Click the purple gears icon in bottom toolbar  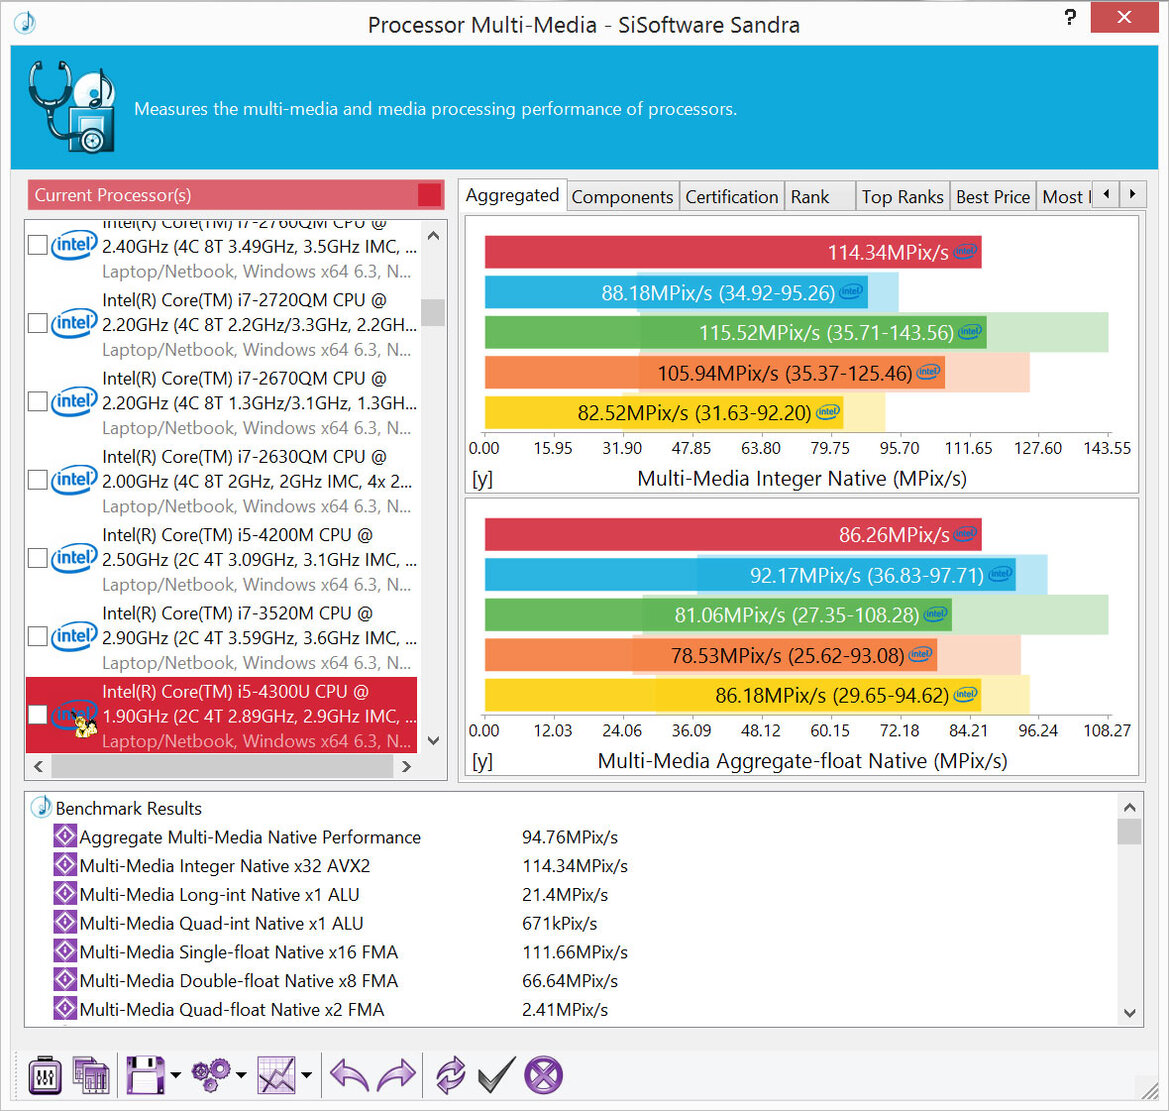(212, 1075)
